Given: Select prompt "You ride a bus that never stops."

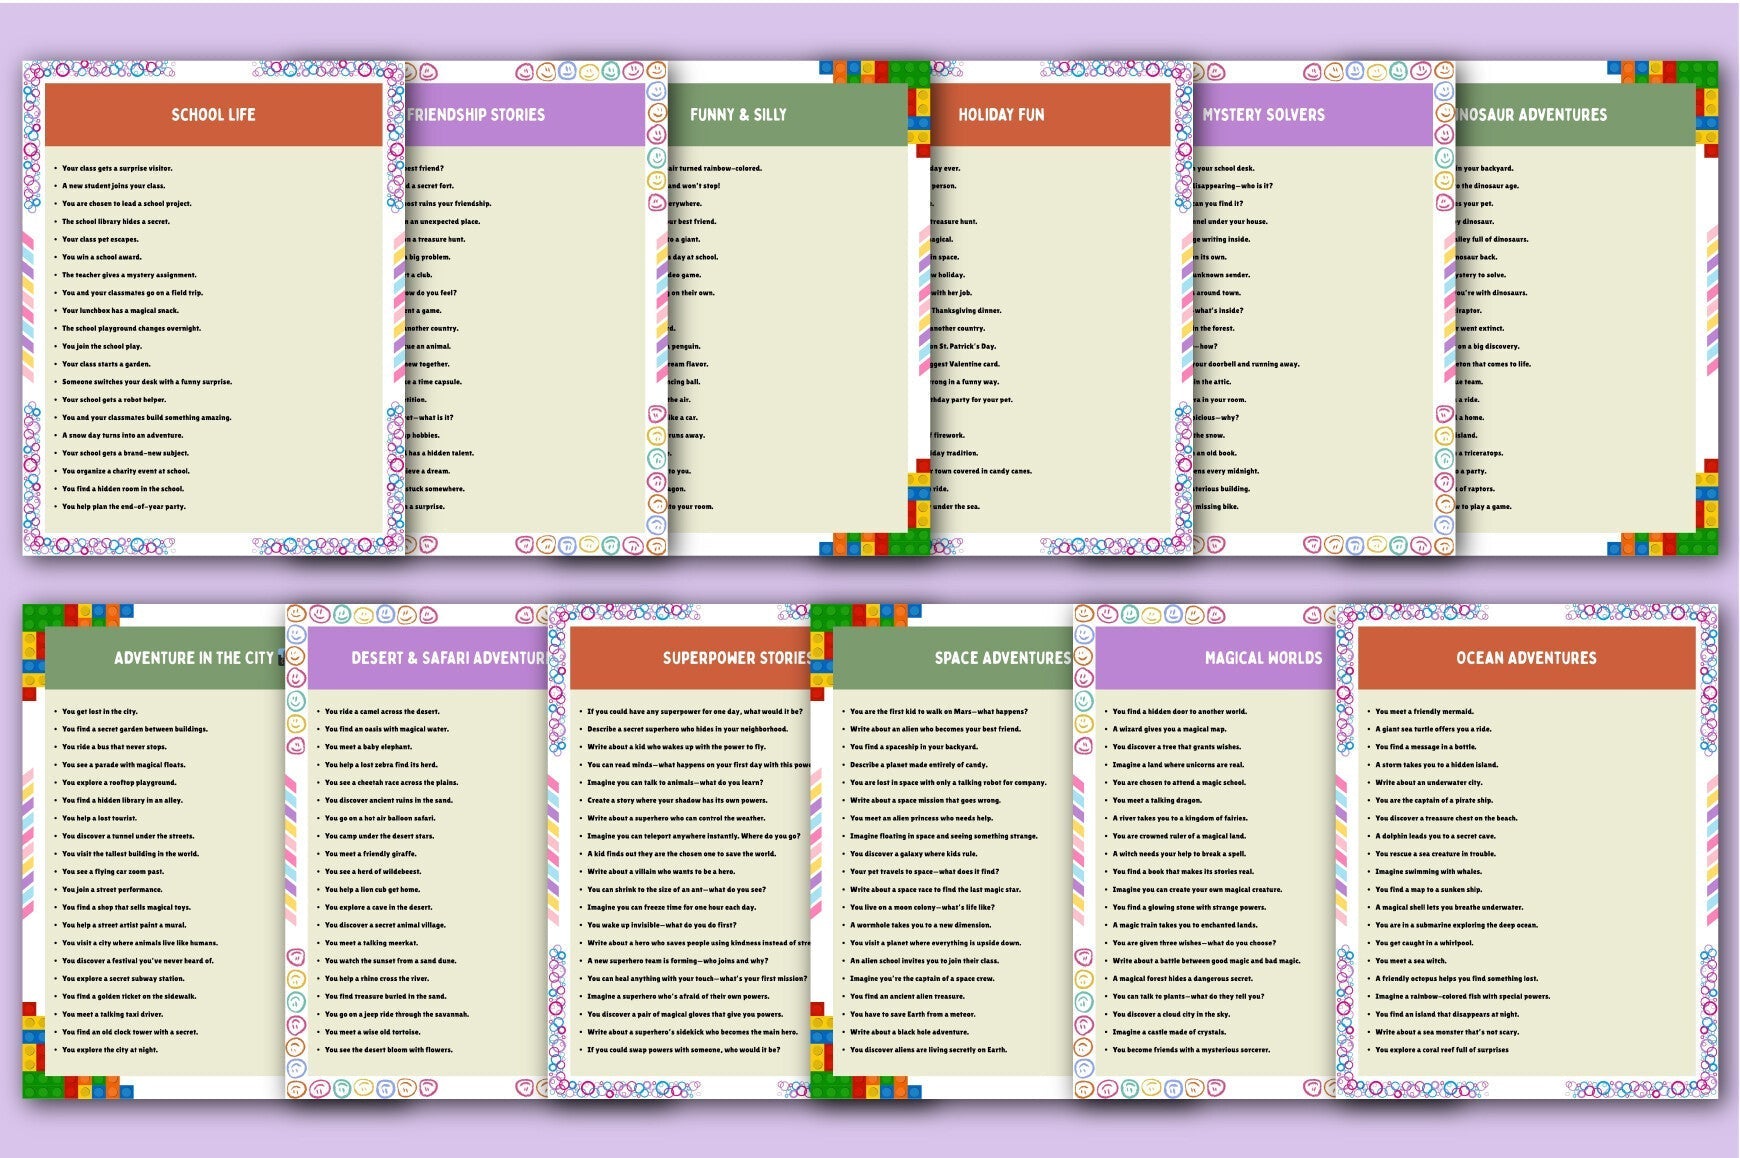Looking at the screenshot, I should (114, 747).
